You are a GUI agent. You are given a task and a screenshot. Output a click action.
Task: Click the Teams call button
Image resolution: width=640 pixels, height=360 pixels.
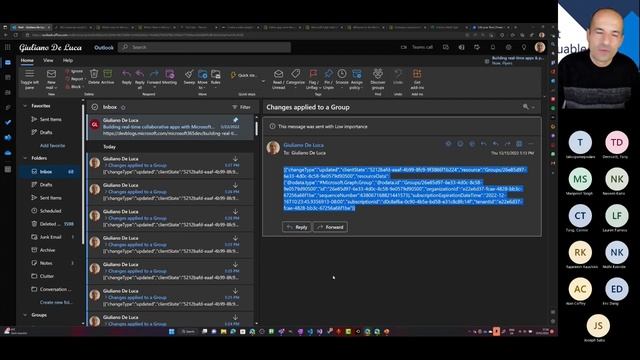pos(416,47)
